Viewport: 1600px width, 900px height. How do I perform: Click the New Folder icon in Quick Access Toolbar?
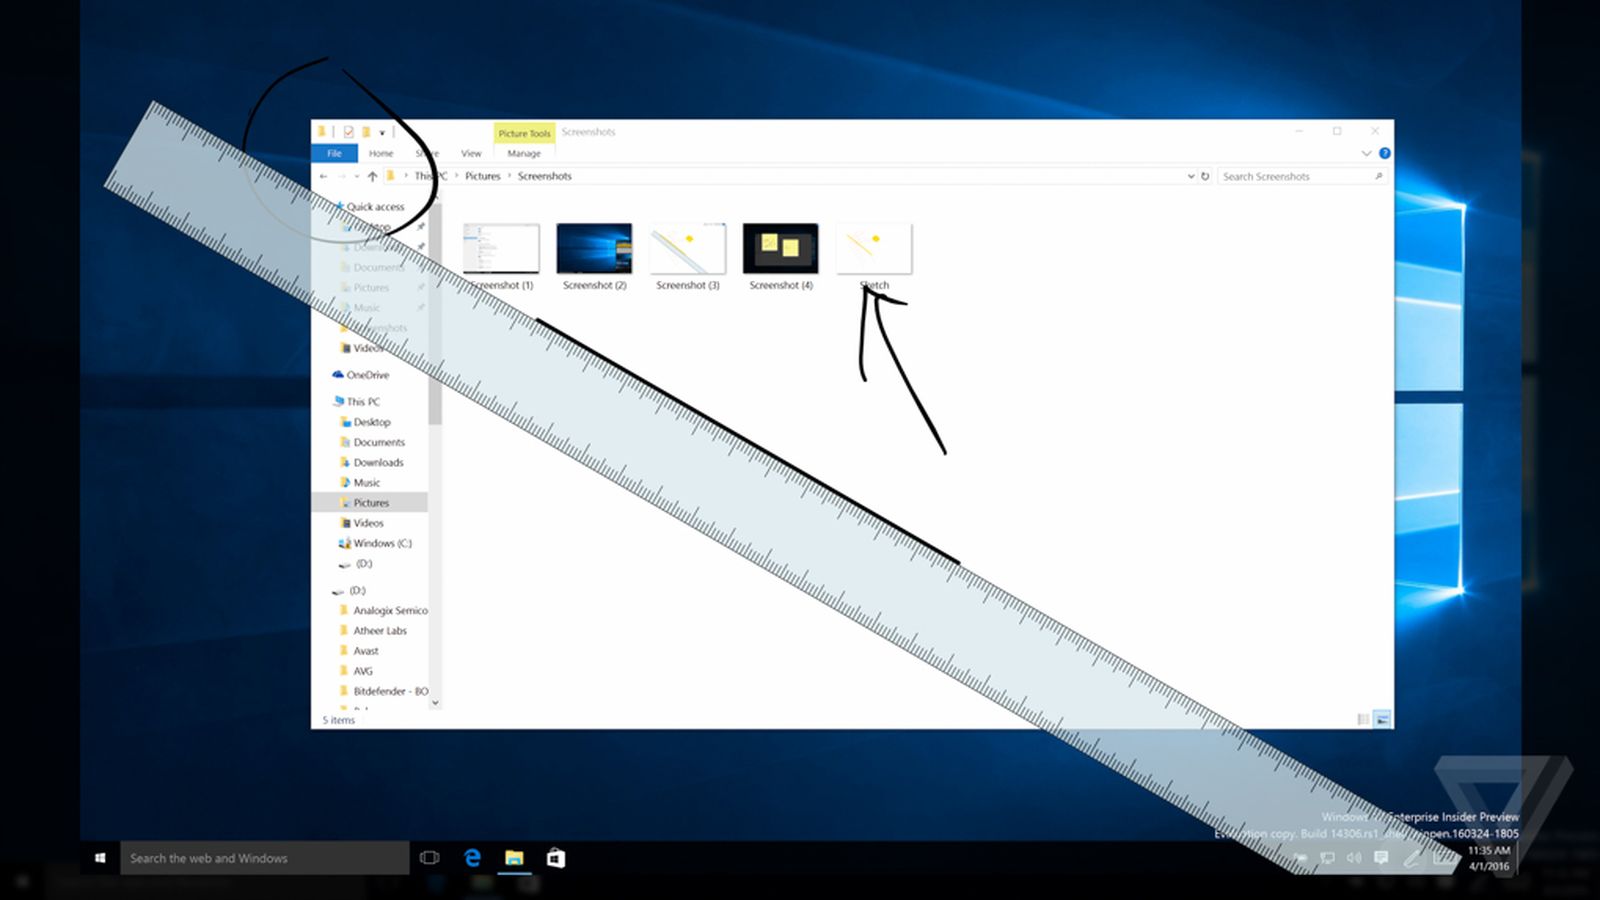tap(366, 132)
